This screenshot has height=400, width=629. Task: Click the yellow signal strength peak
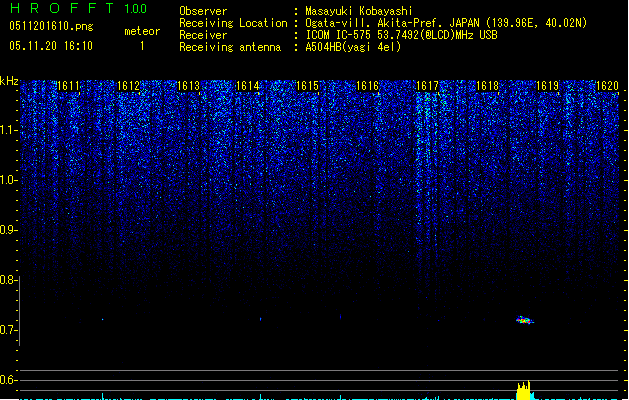click(x=523, y=390)
